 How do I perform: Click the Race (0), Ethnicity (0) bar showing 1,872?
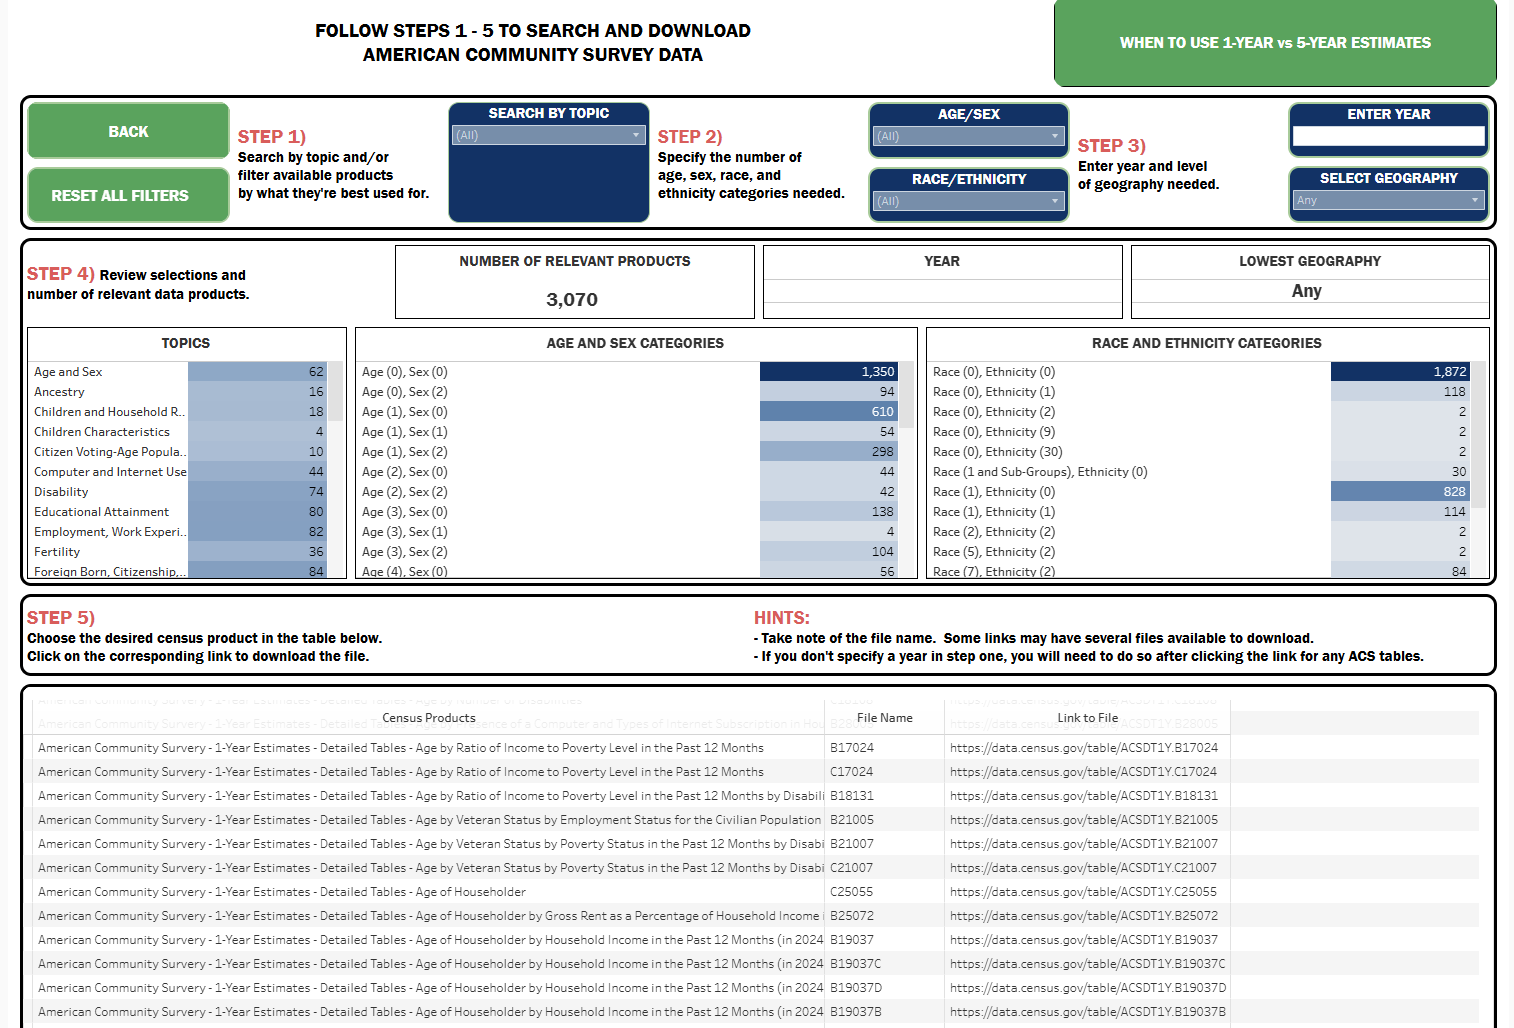pyautogui.click(x=1400, y=372)
